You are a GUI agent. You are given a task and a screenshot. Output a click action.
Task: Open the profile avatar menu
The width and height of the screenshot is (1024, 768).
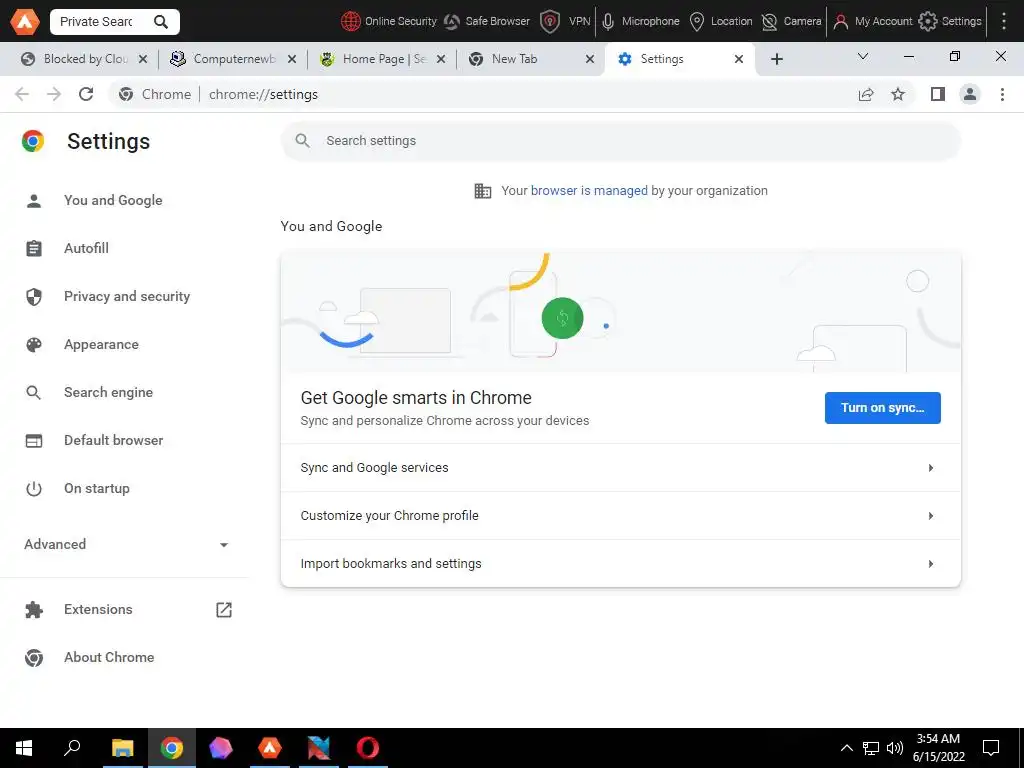970,94
